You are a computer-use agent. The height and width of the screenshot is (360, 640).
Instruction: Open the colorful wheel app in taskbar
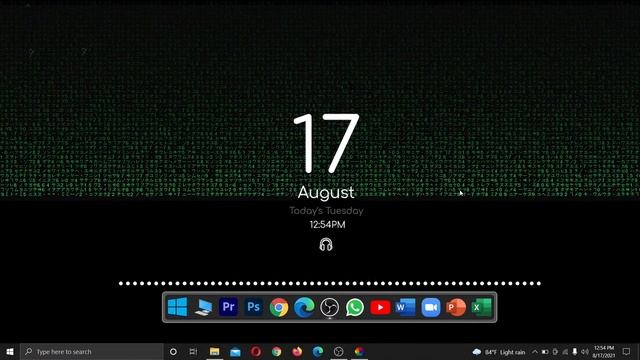pos(359,351)
